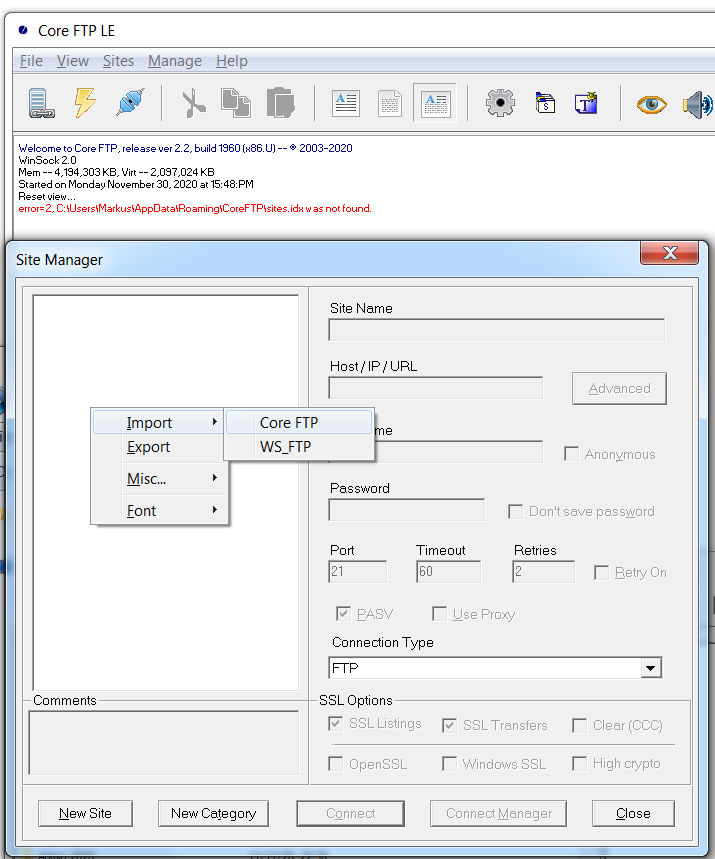Click the Password field
715x859 pixels.
[x=407, y=510]
